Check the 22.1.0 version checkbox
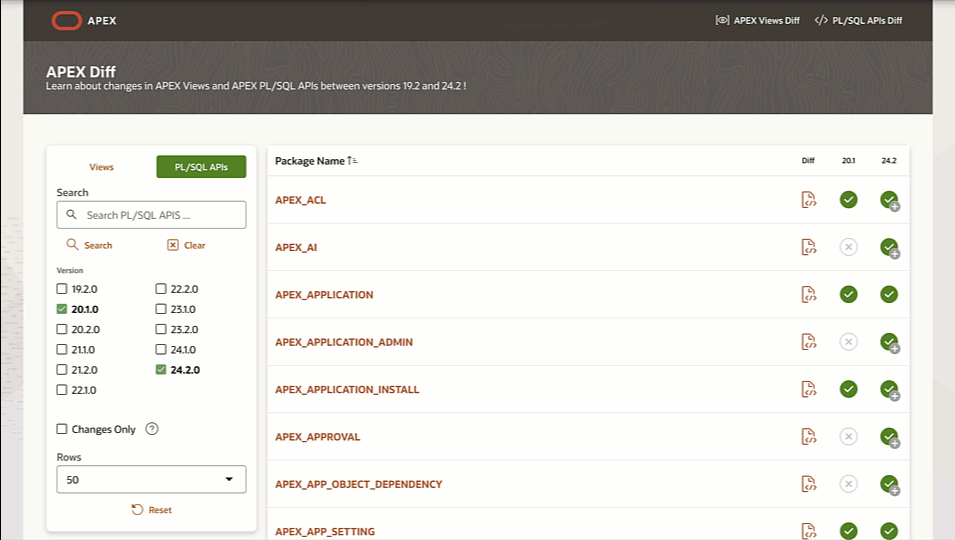The height and width of the screenshot is (540, 955). pyautogui.click(x=62, y=390)
